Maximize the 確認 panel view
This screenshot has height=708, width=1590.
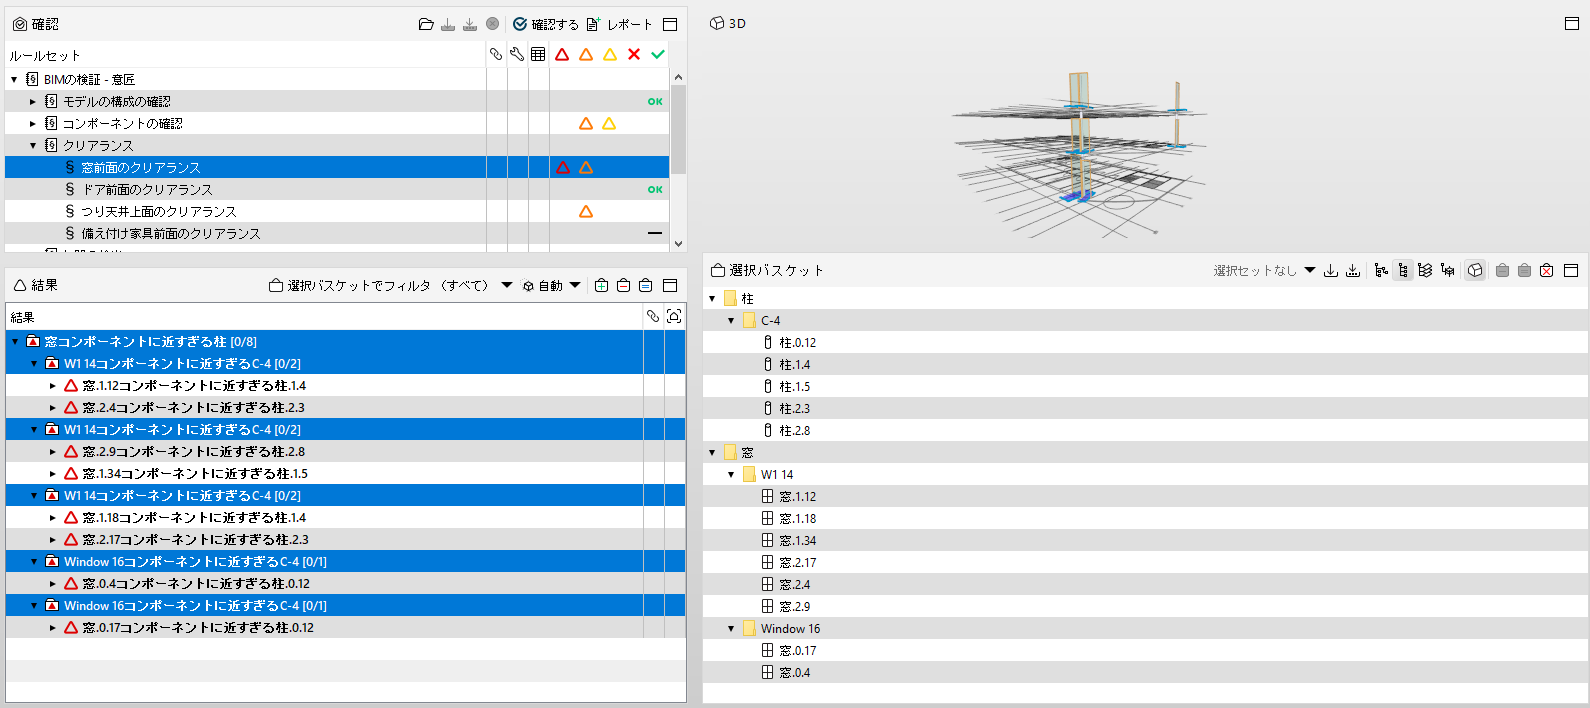(x=670, y=24)
